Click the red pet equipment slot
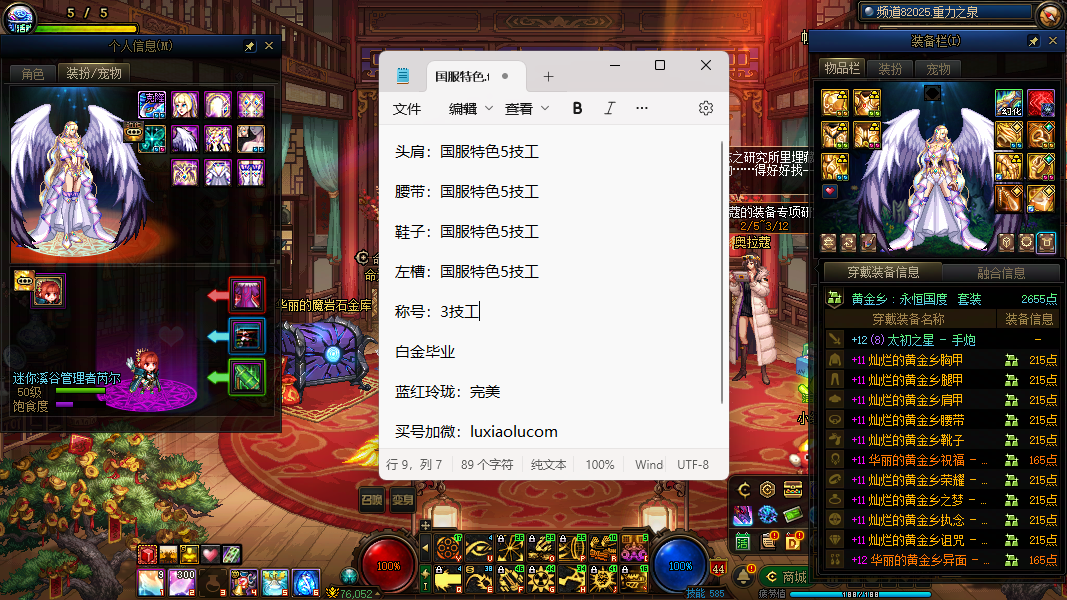The width and height of the screenshot is (1067, 600). click(x=247, y=296)
